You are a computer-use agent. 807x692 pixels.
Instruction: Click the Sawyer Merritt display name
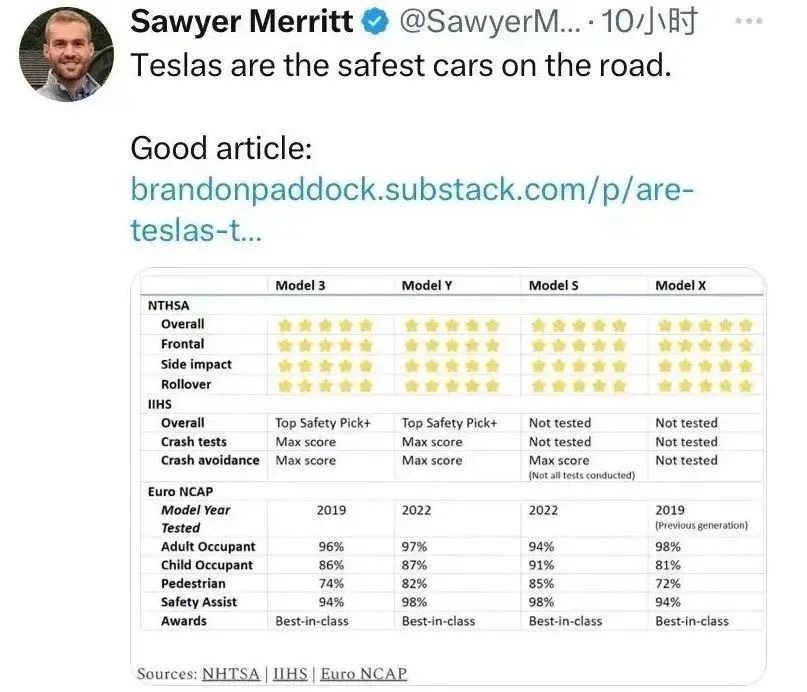(x=242, y=22)
